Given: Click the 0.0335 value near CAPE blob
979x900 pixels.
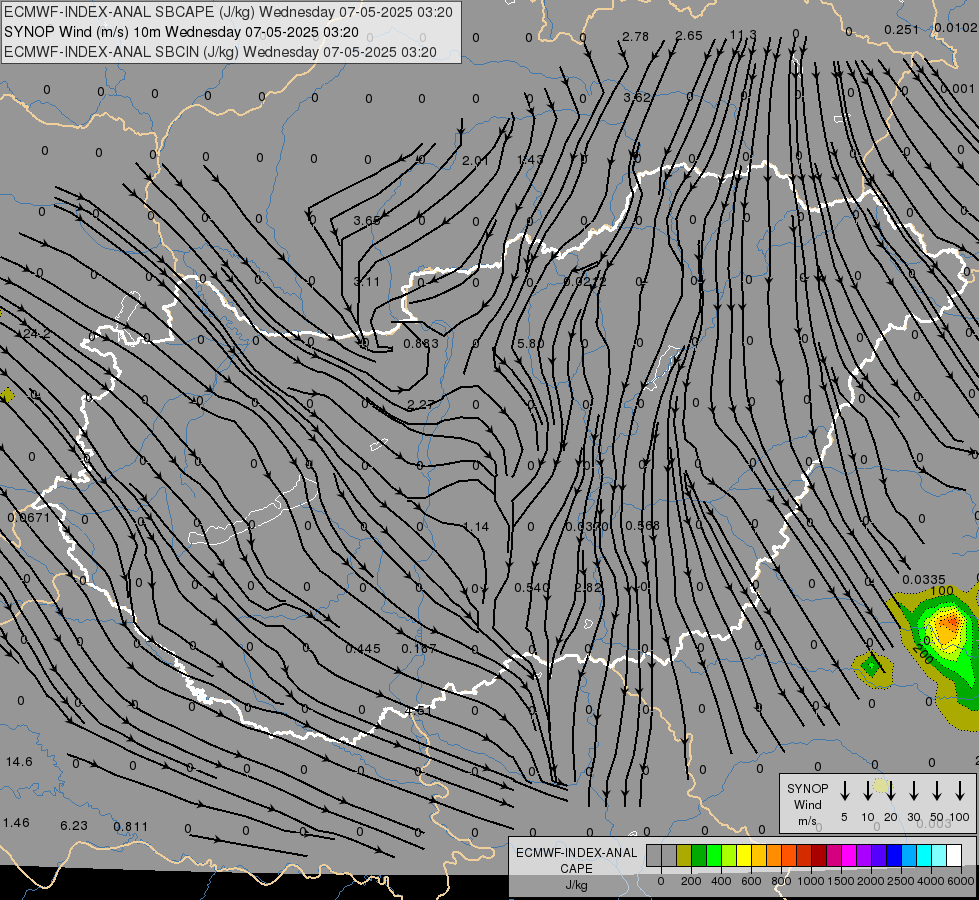Looking at the screenshot, I should click(924, 580).
